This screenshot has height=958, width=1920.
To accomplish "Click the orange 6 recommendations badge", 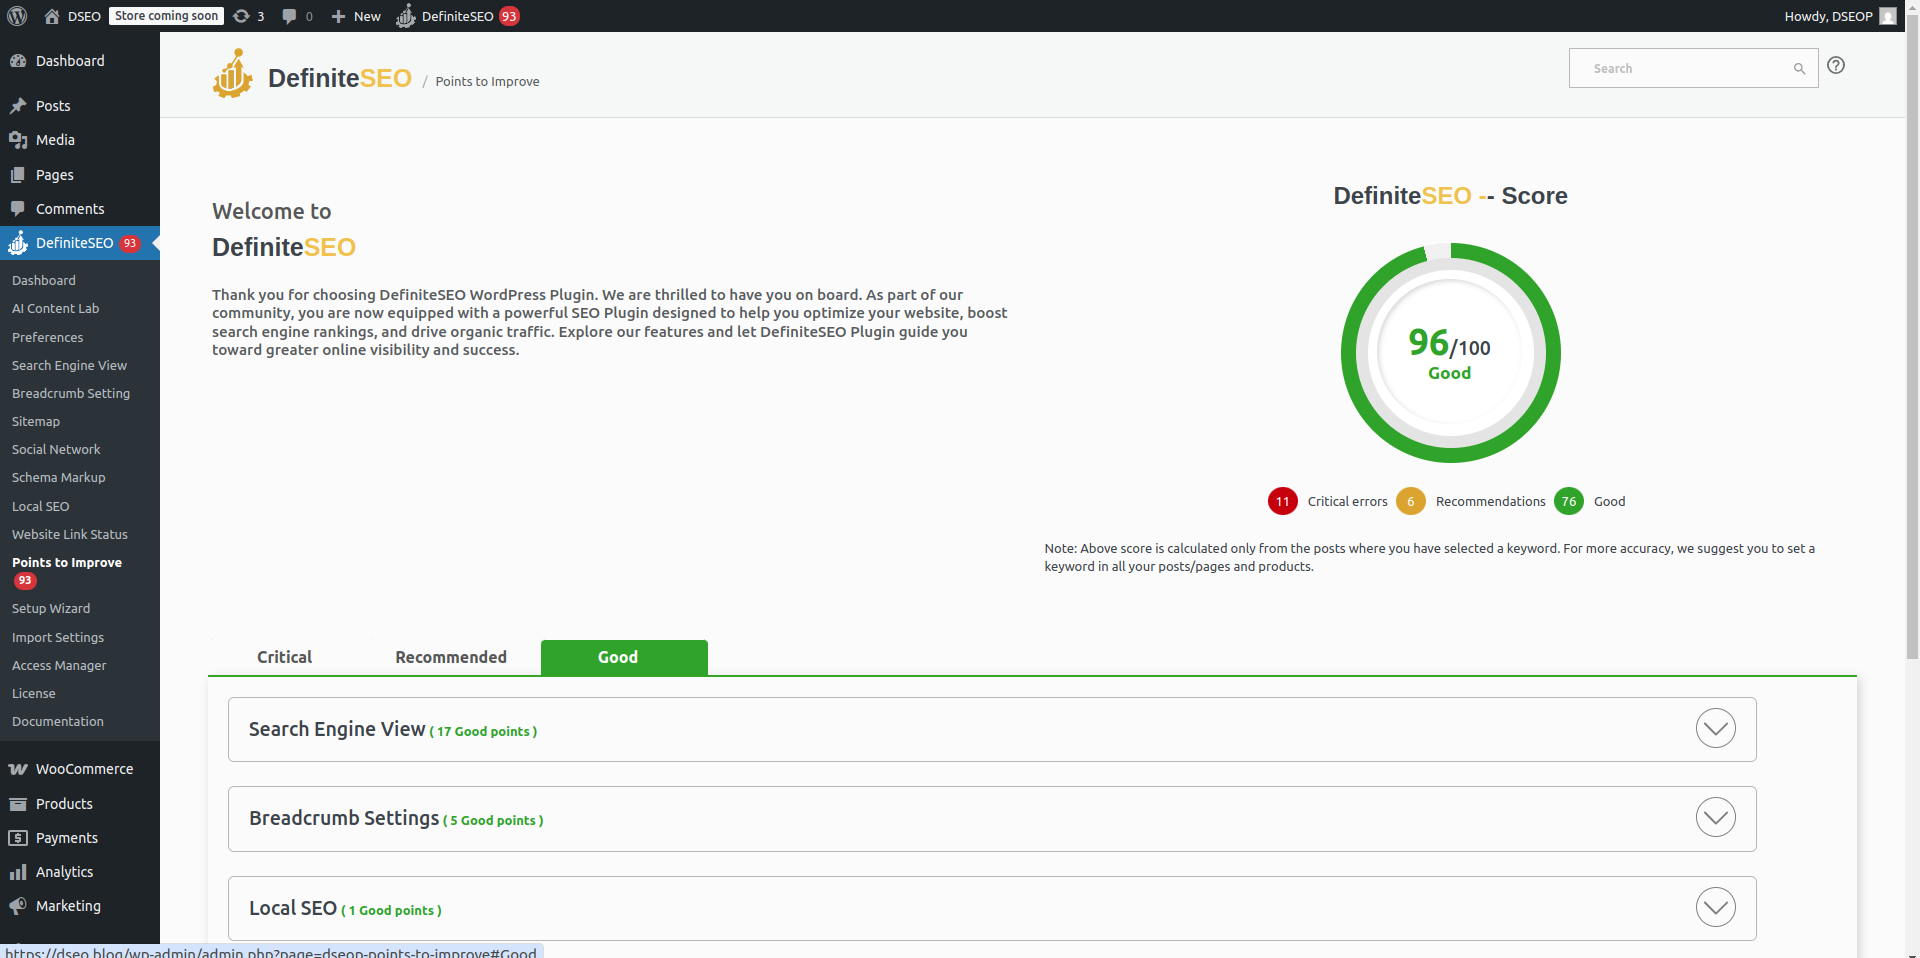I will pos(1411,501).
